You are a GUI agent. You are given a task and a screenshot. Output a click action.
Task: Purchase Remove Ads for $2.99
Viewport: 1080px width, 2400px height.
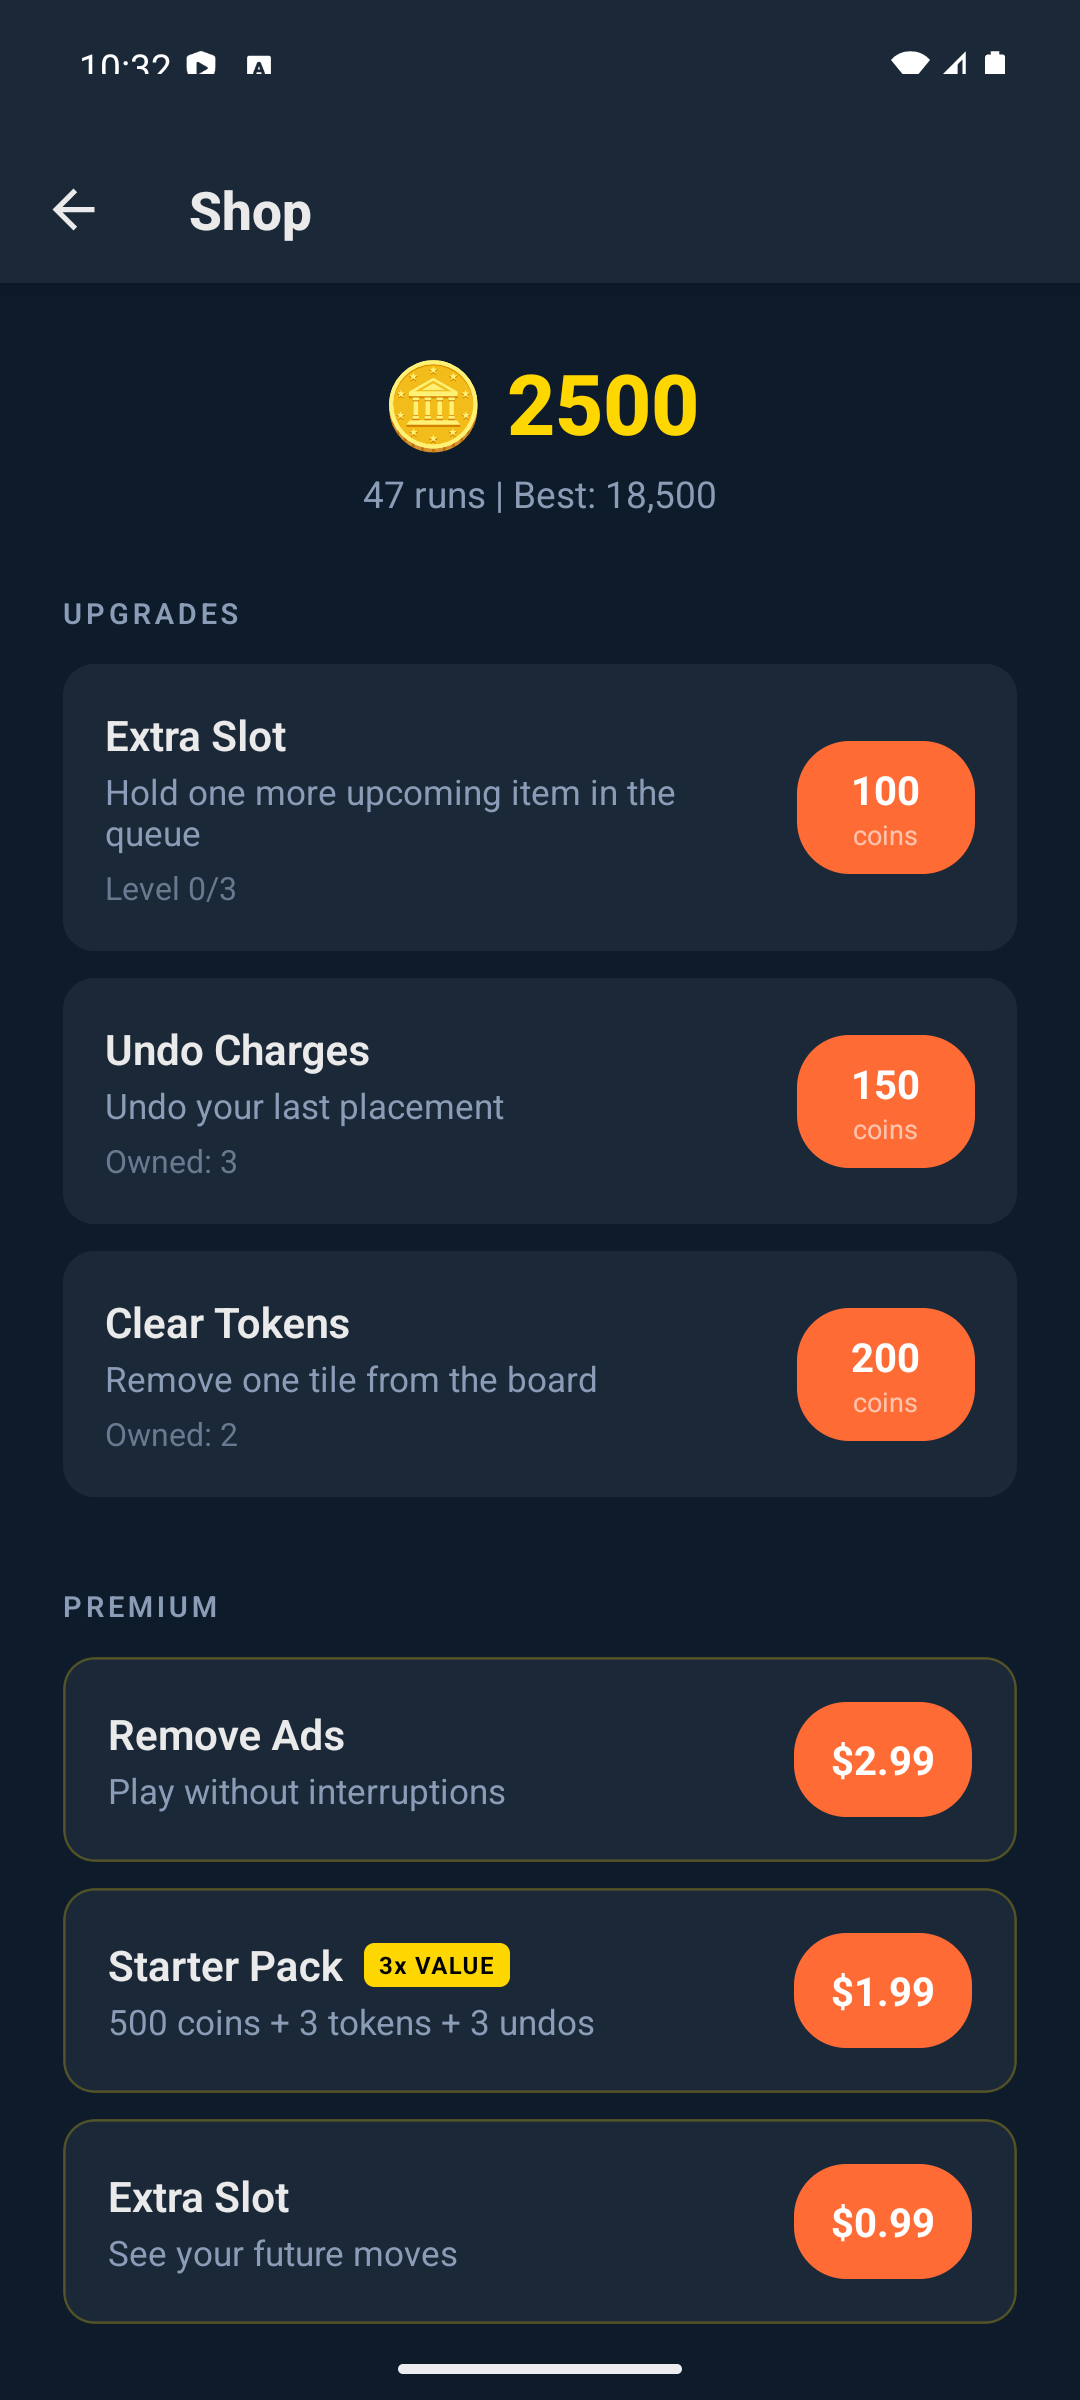pyautogui.click(x=882, y=1759)
